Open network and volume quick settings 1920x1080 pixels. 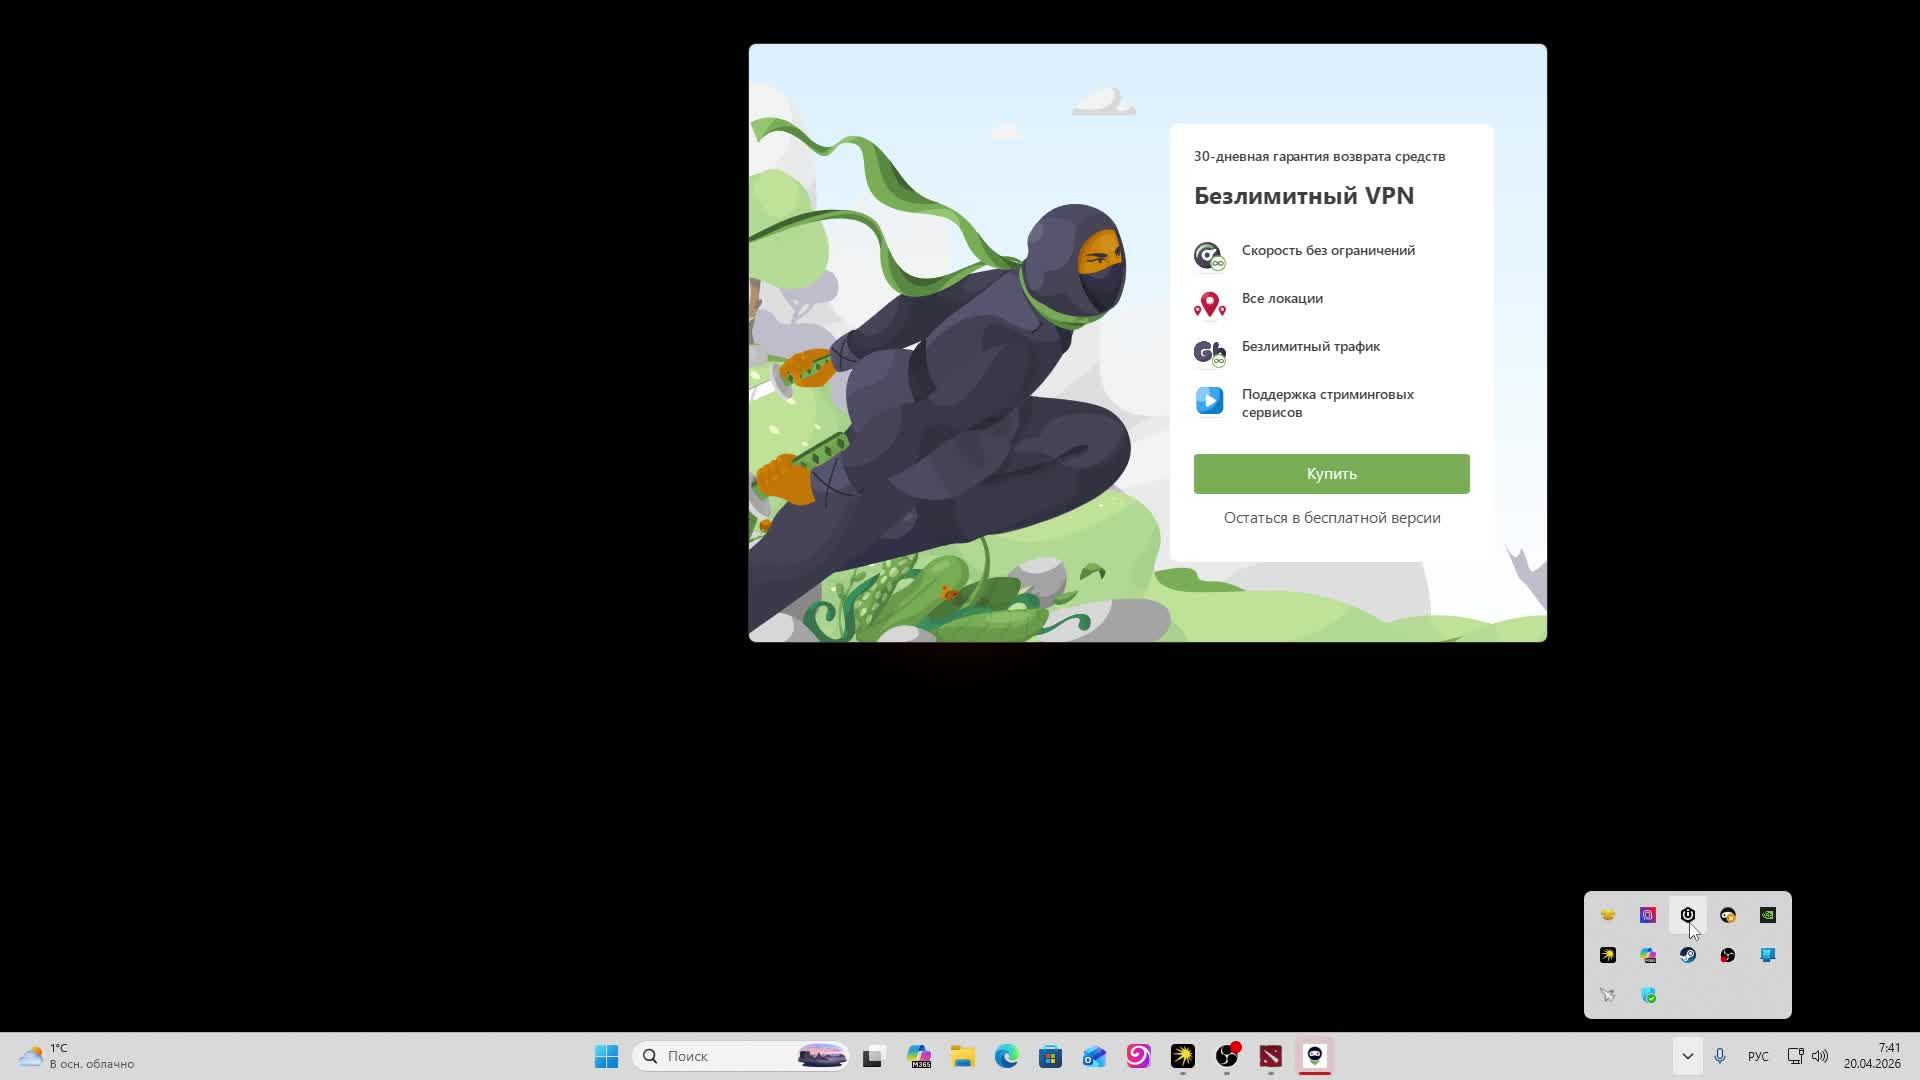click(x=1807, y=1056)
